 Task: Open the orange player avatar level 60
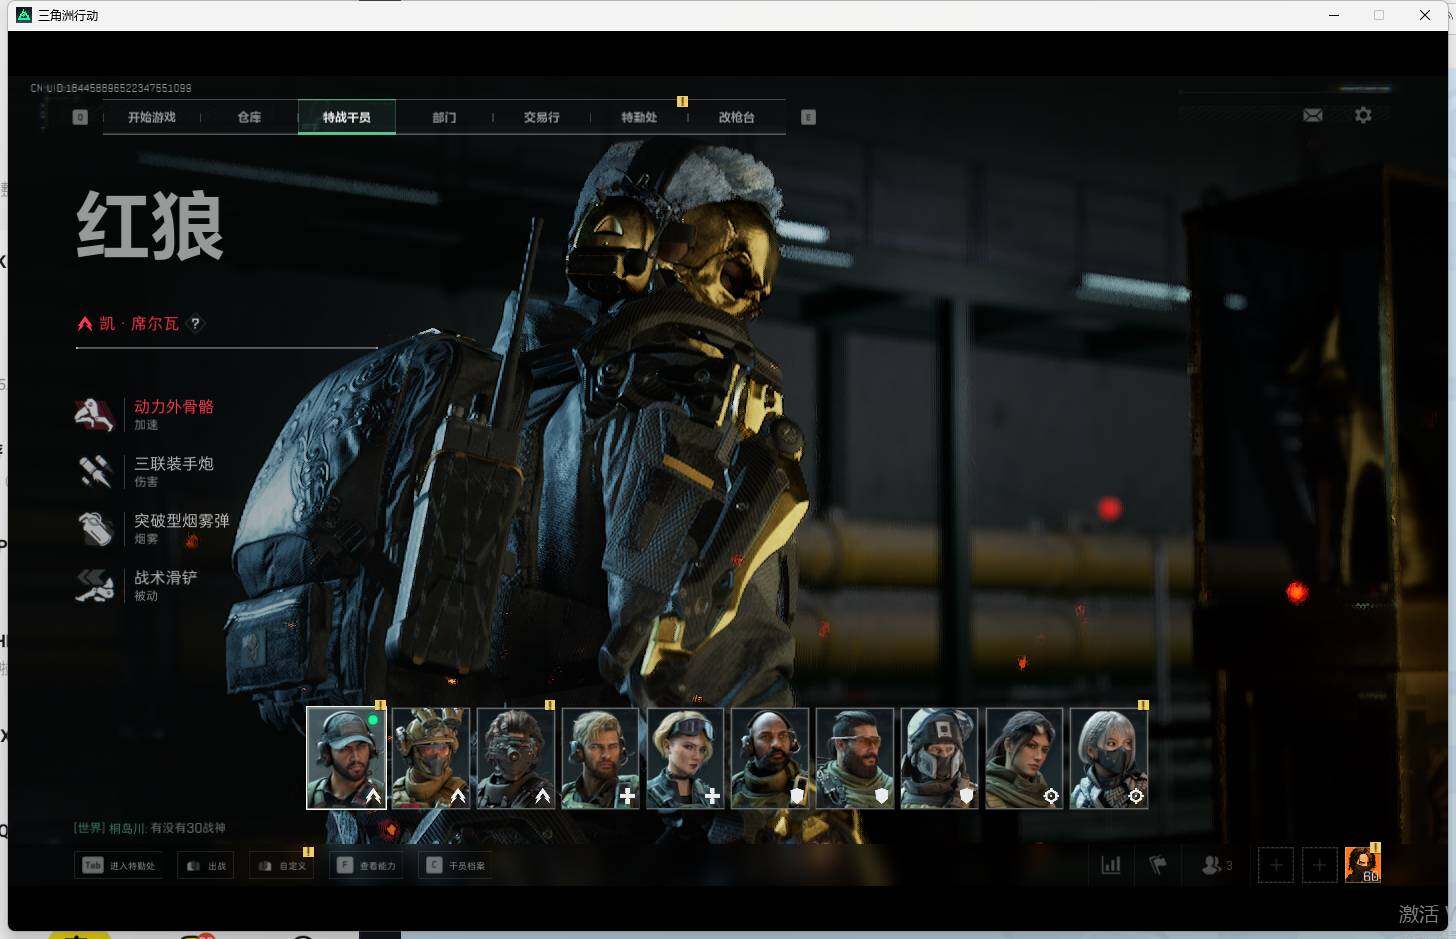click(1362, 865)
